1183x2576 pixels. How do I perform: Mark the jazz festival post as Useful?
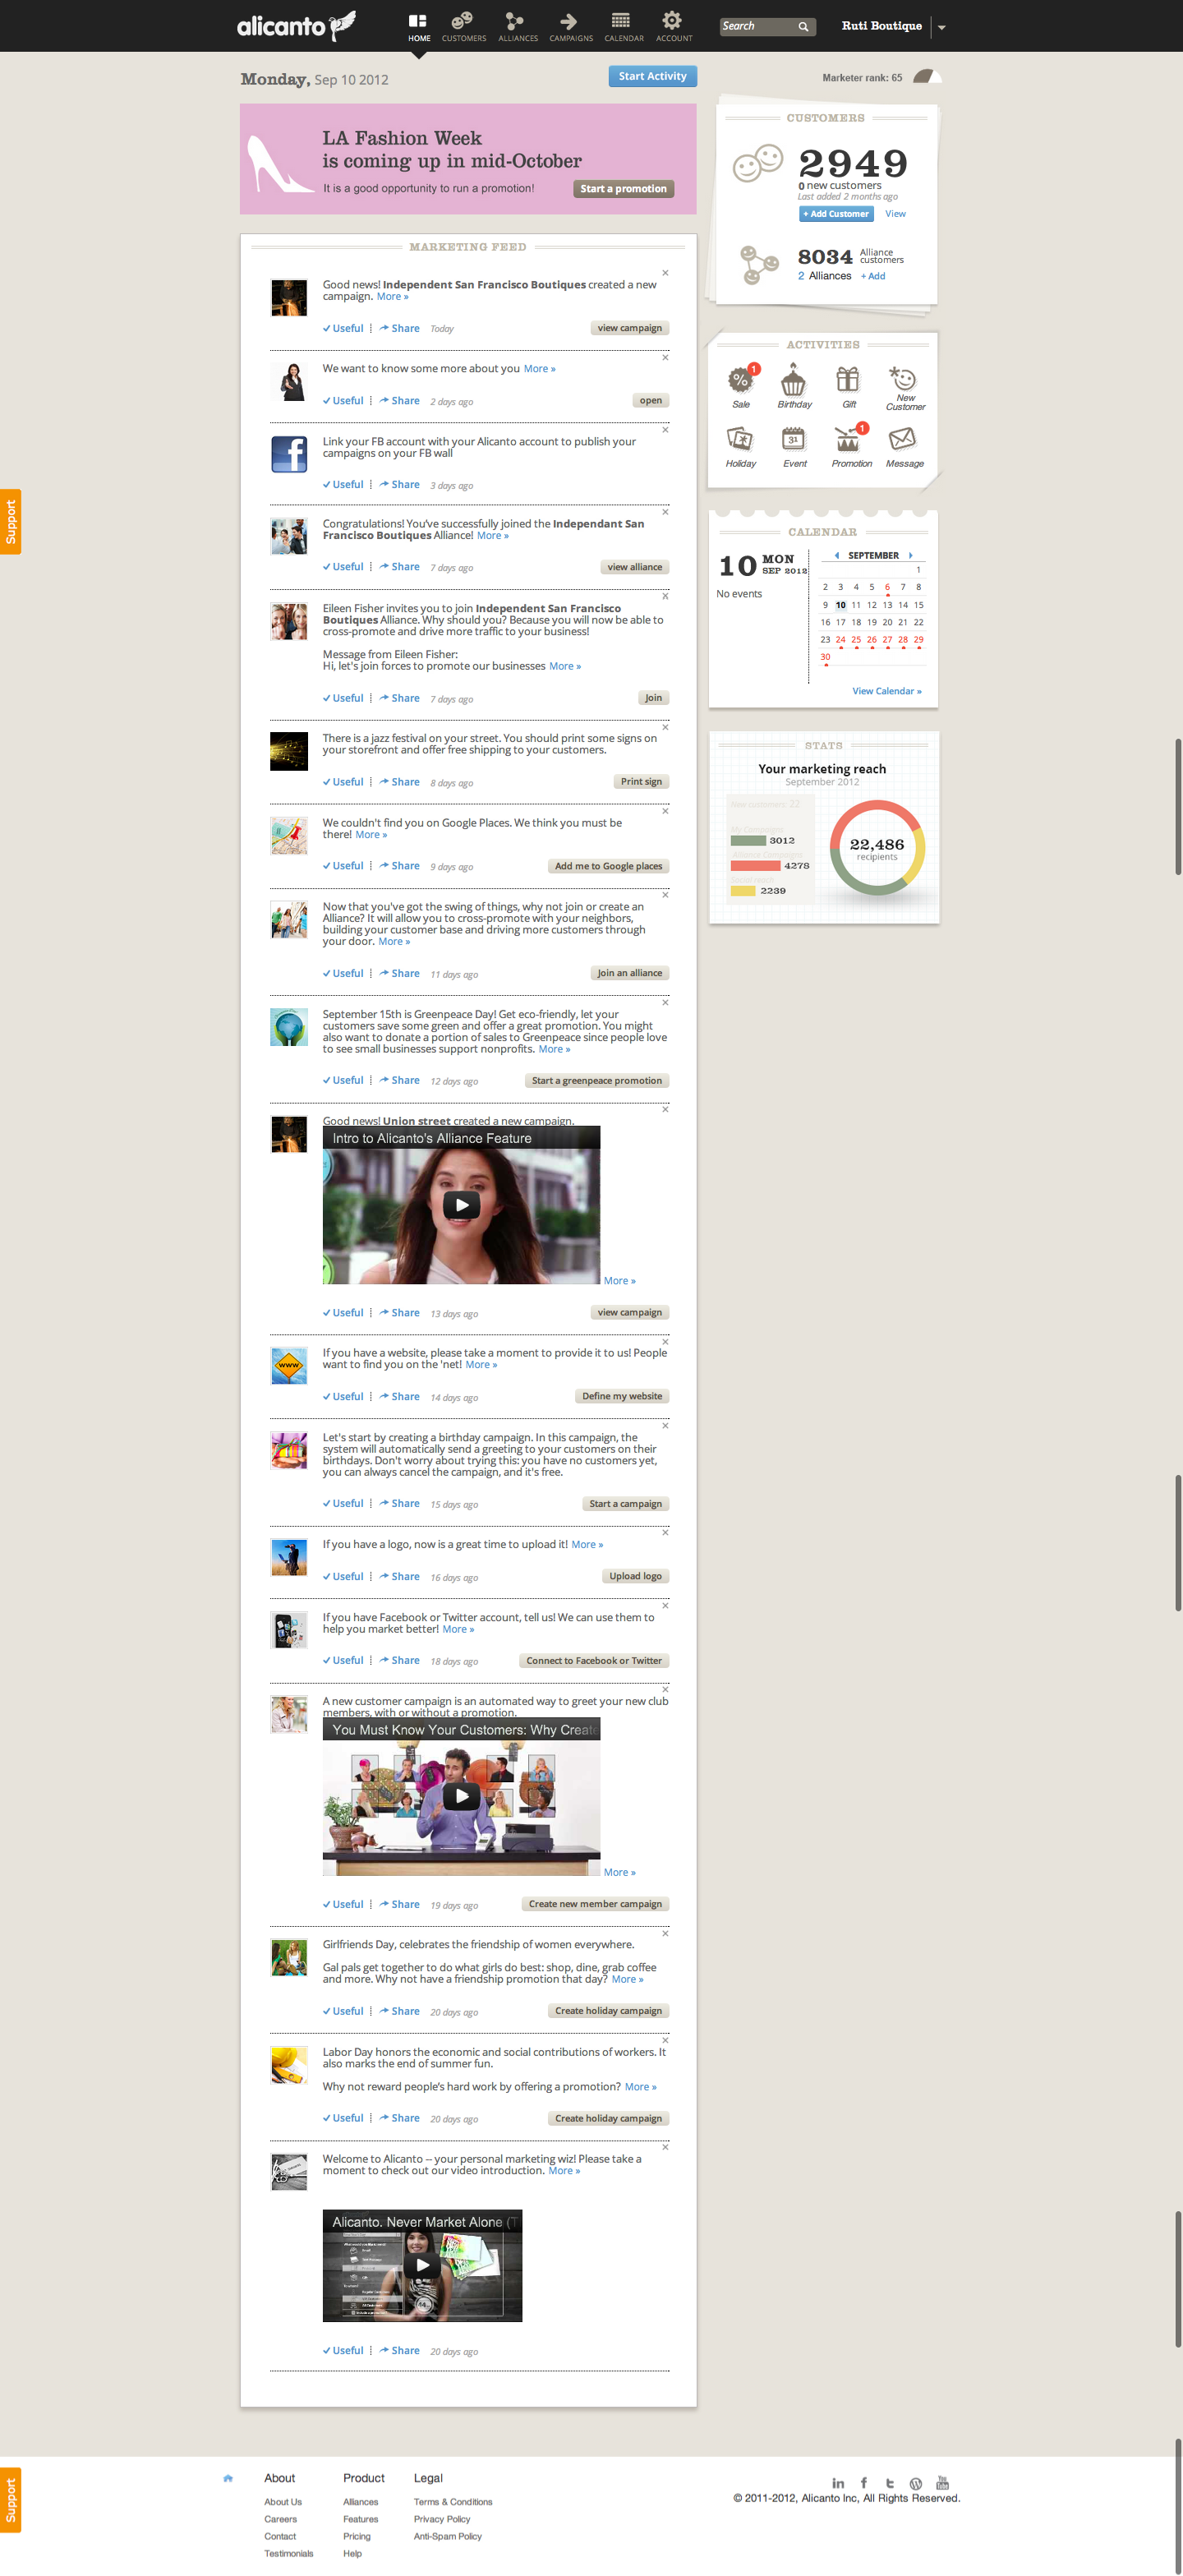coord(343,782)
